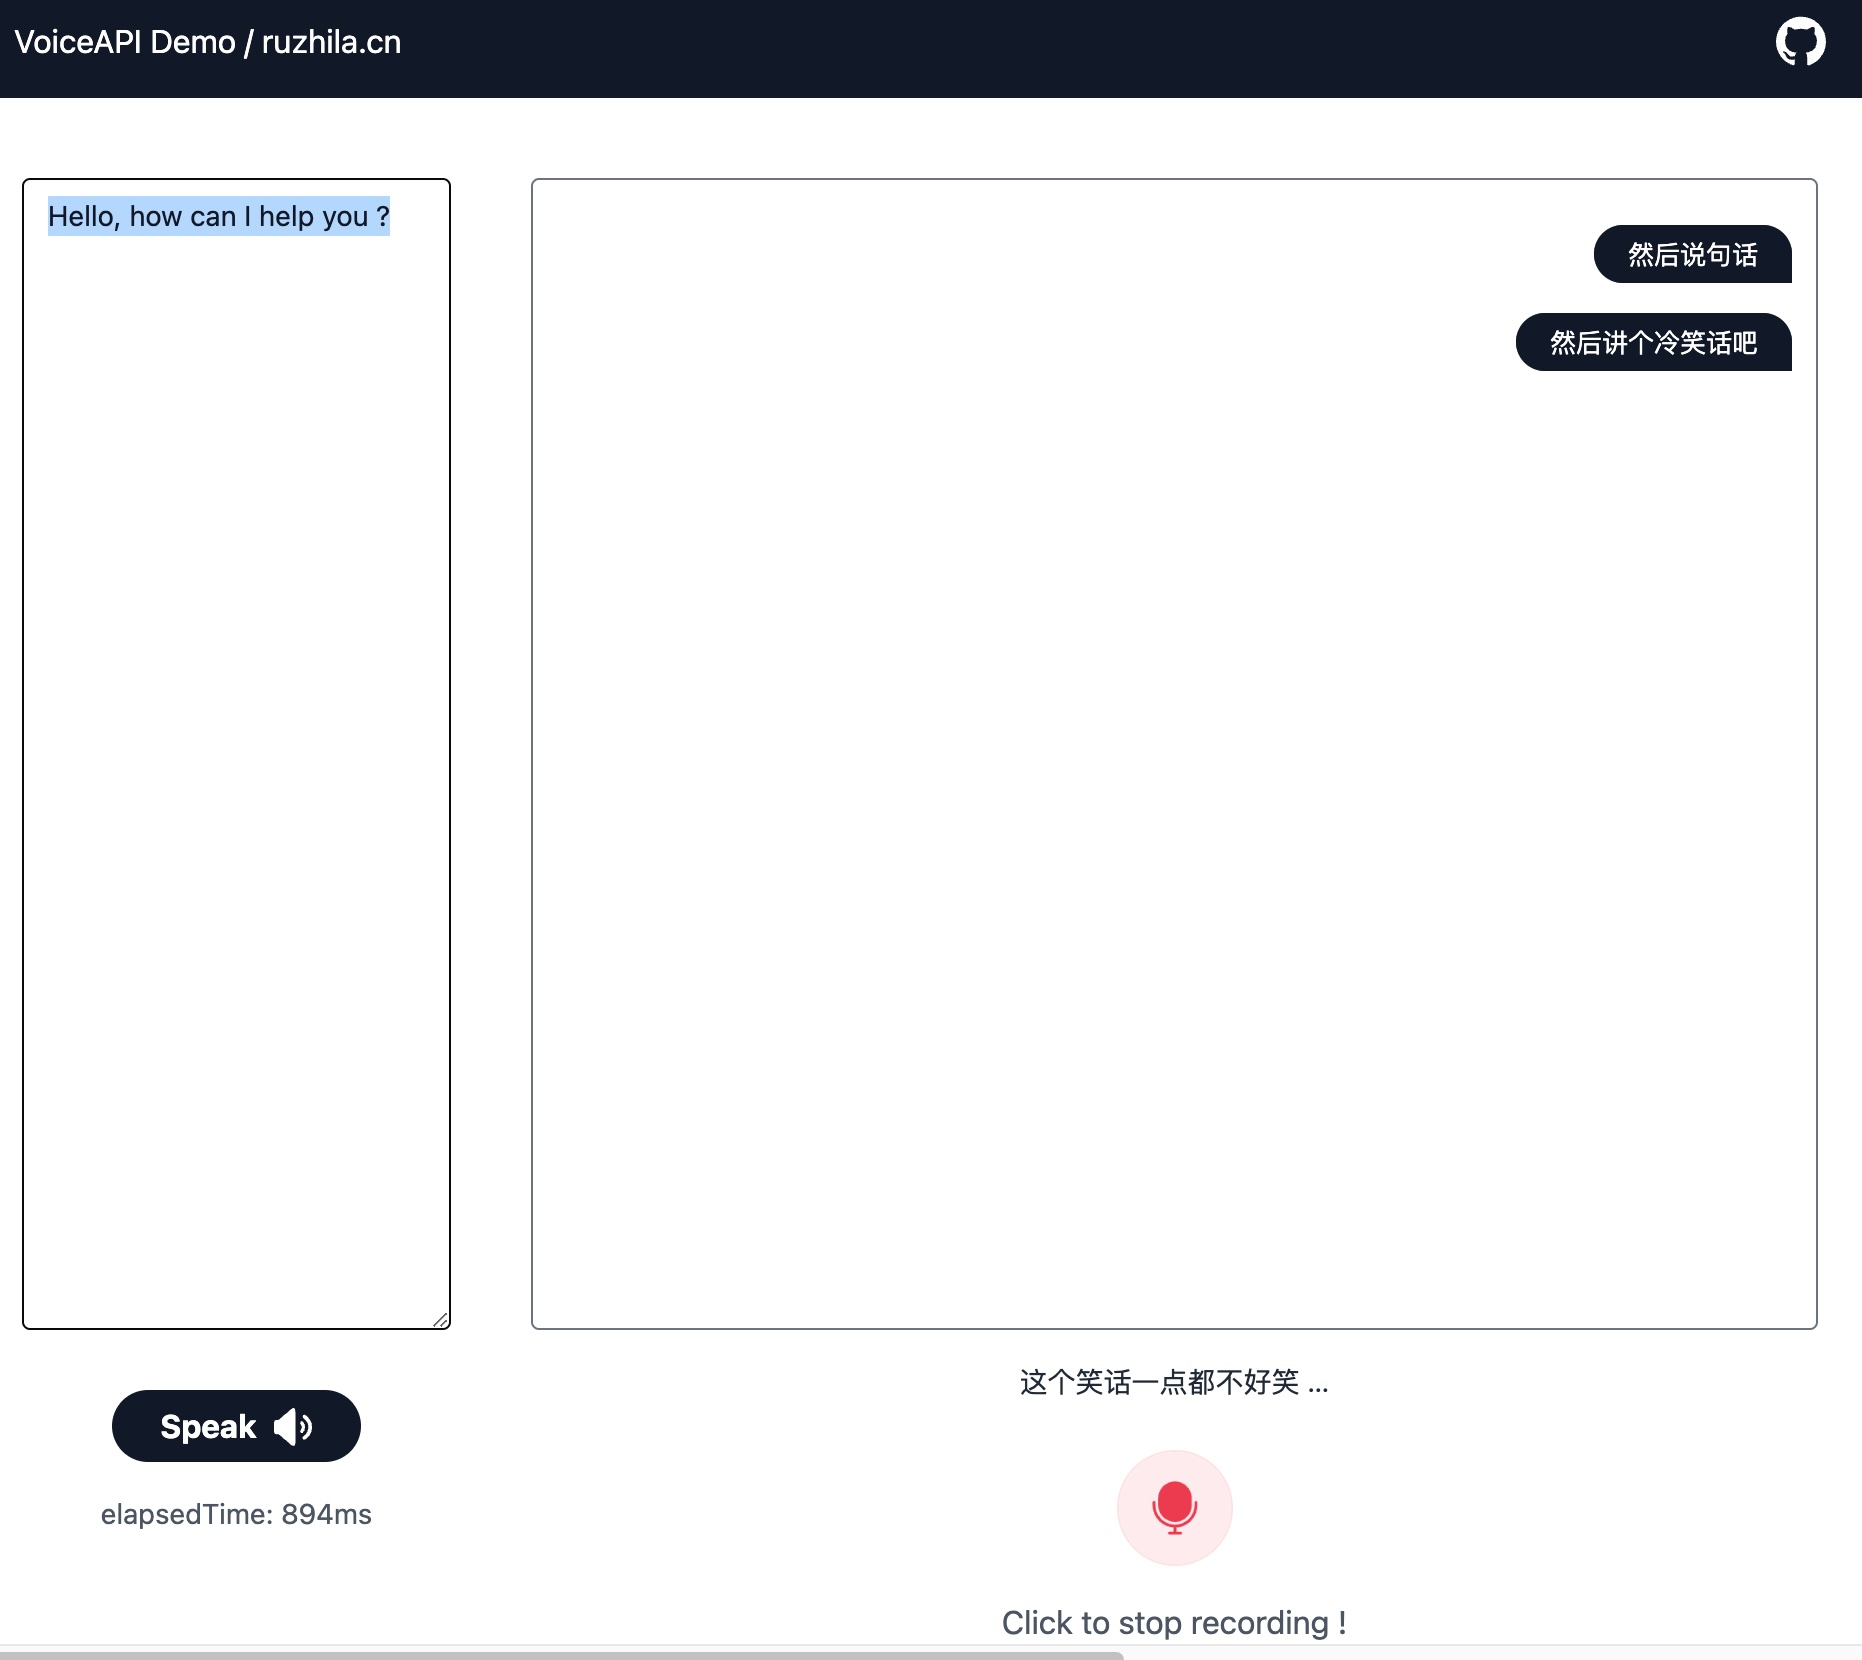Click the 'VoiceAPI Demo / ruzhila.cn' header title
The height and width of the screenshot is (1660, 1862).
(207, 42)
